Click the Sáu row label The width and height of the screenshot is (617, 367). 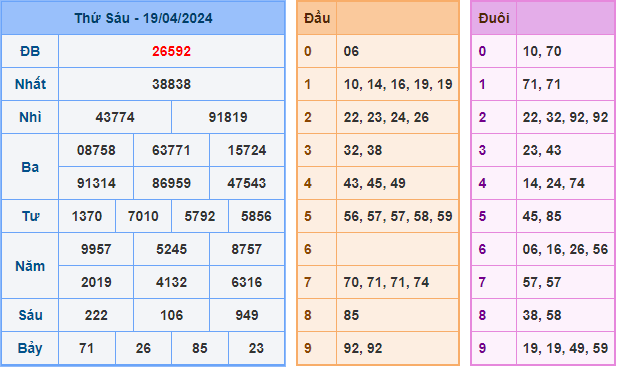coord(30,315)
